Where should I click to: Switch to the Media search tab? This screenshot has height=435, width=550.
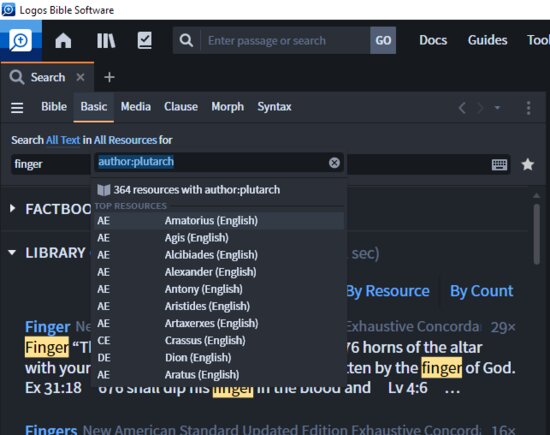point(136,107)
